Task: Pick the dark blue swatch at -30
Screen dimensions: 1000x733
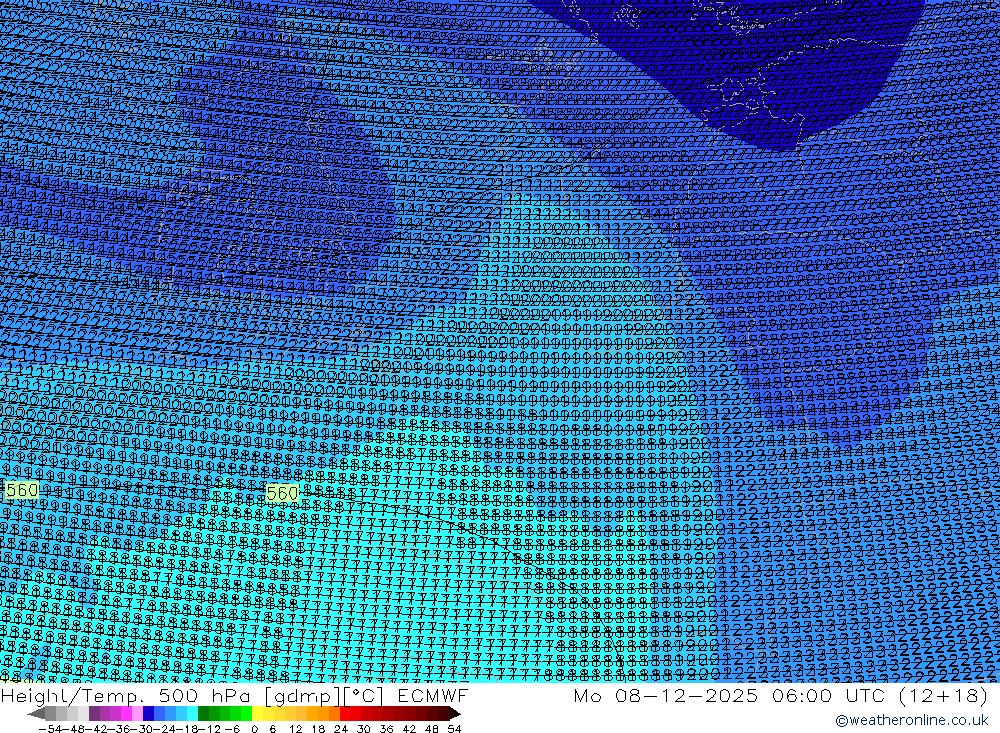Action: click(148, 714)
